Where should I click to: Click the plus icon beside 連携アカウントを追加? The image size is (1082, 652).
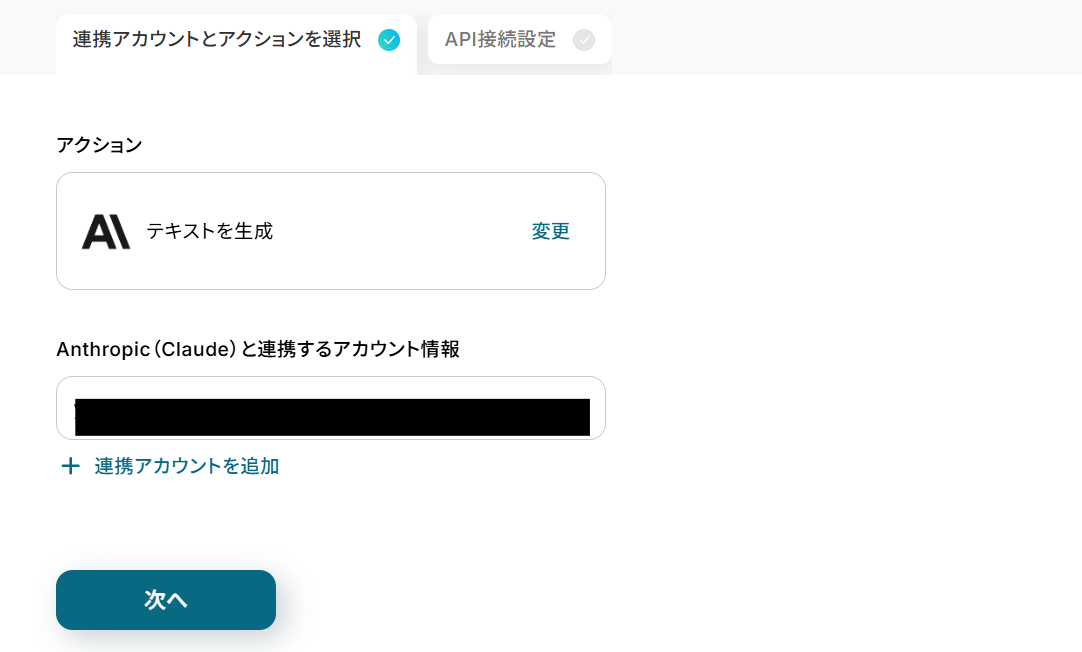click(x=70, y=466)
